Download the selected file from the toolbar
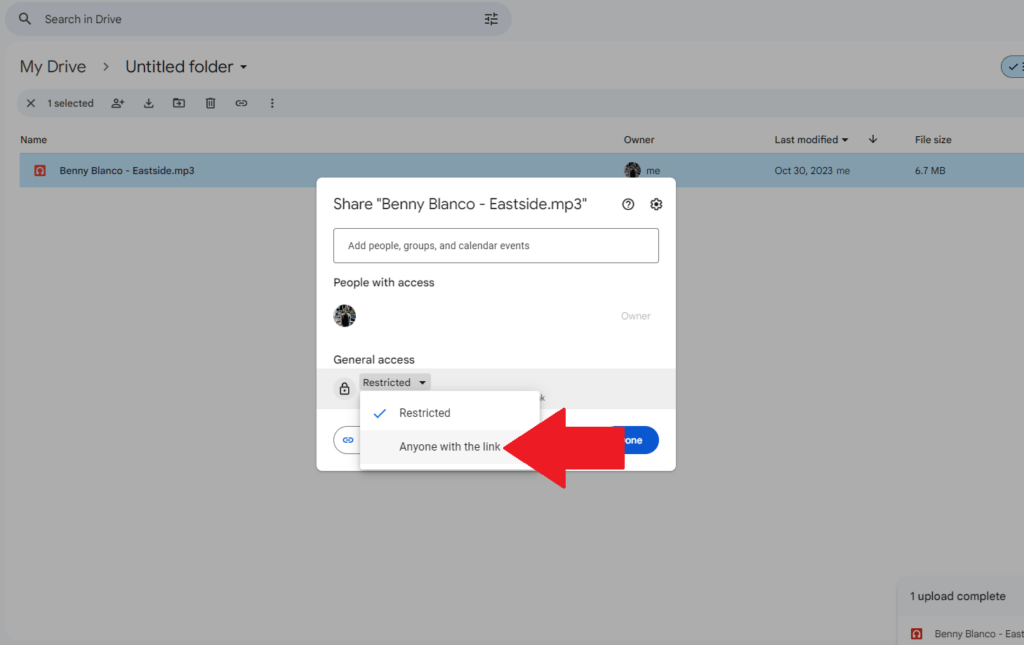 click(149, 103)
